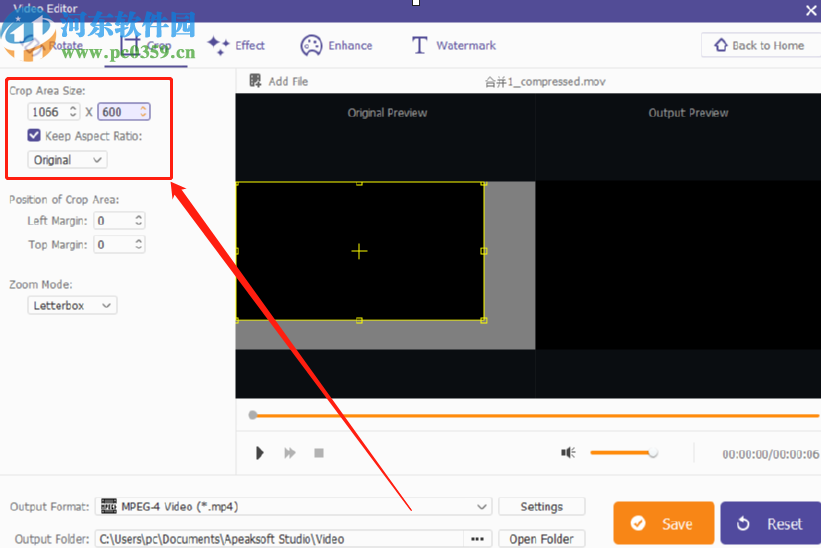Viewport: 821px width, 548px height.
Task: Switch to the Crop tab
Action: 146,46
